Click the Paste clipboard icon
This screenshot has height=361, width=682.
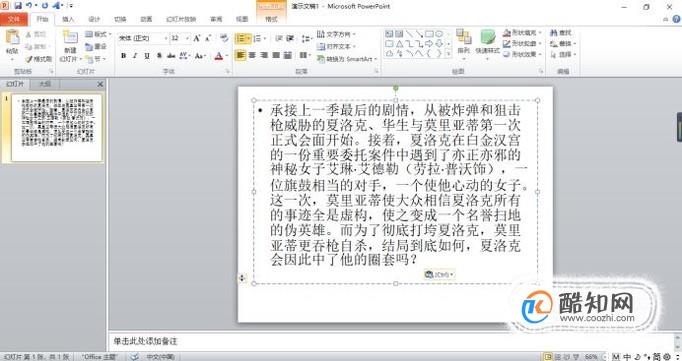12,37
